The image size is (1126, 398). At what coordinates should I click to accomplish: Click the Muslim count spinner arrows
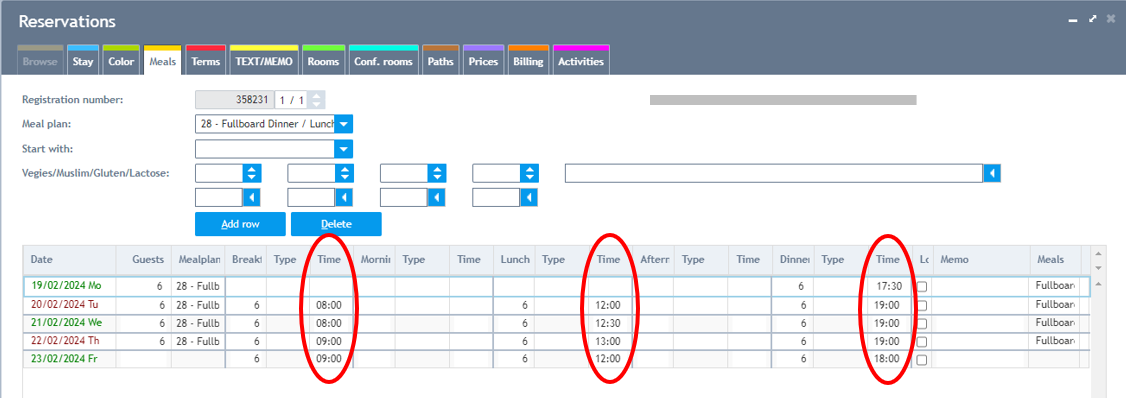(345, 173)
